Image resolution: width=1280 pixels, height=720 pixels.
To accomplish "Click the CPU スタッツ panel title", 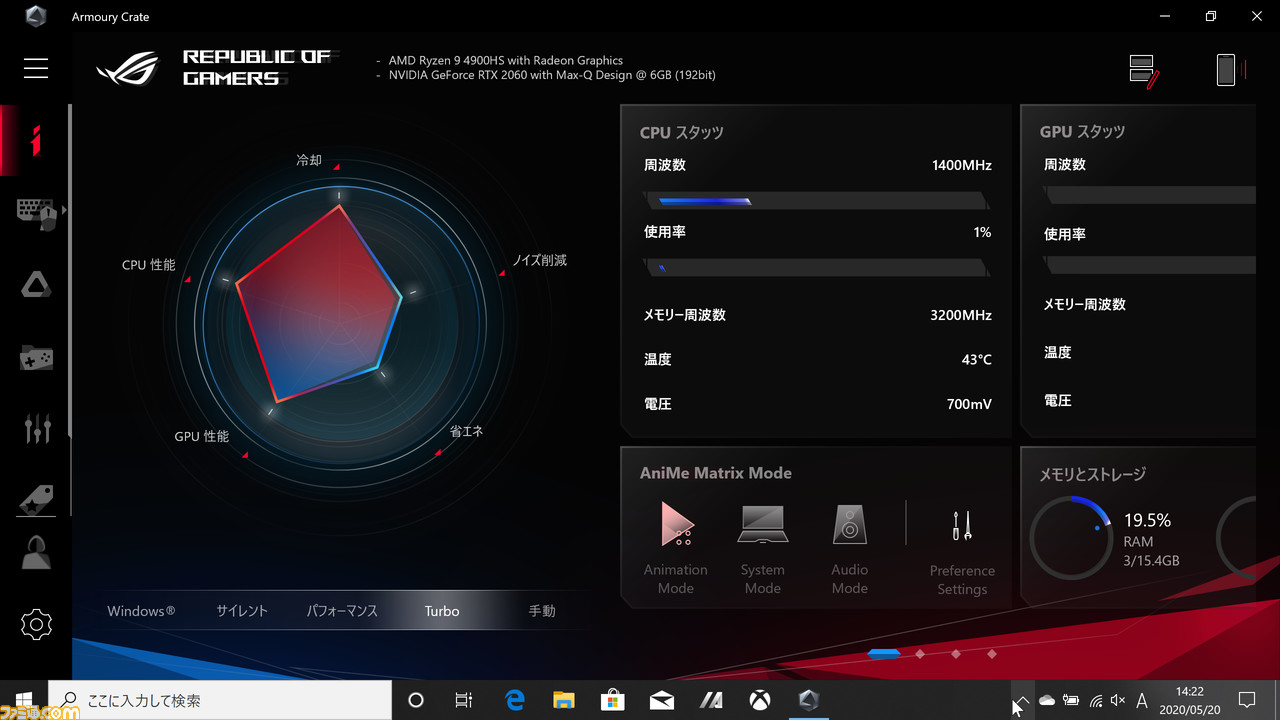I will tap(681, 132).
